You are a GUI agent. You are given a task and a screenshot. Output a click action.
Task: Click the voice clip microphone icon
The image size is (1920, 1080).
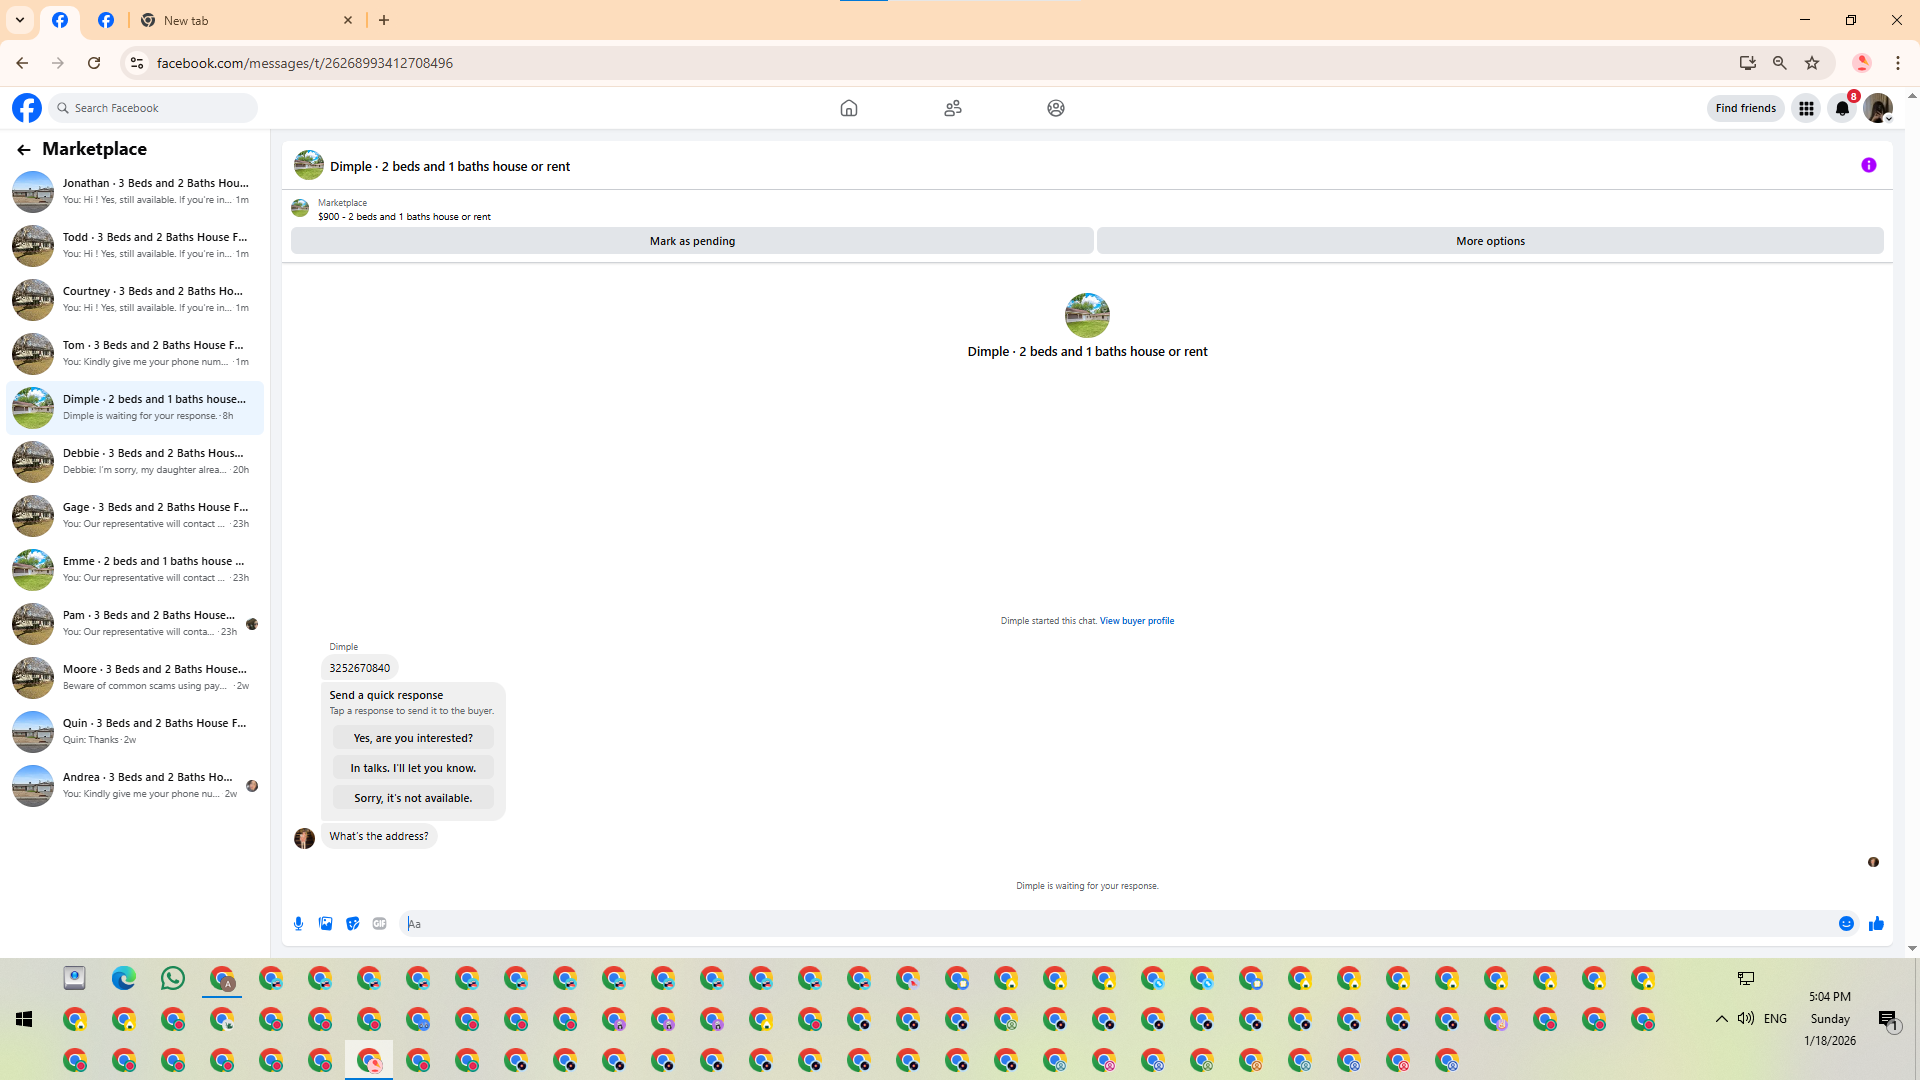[298, 924]
